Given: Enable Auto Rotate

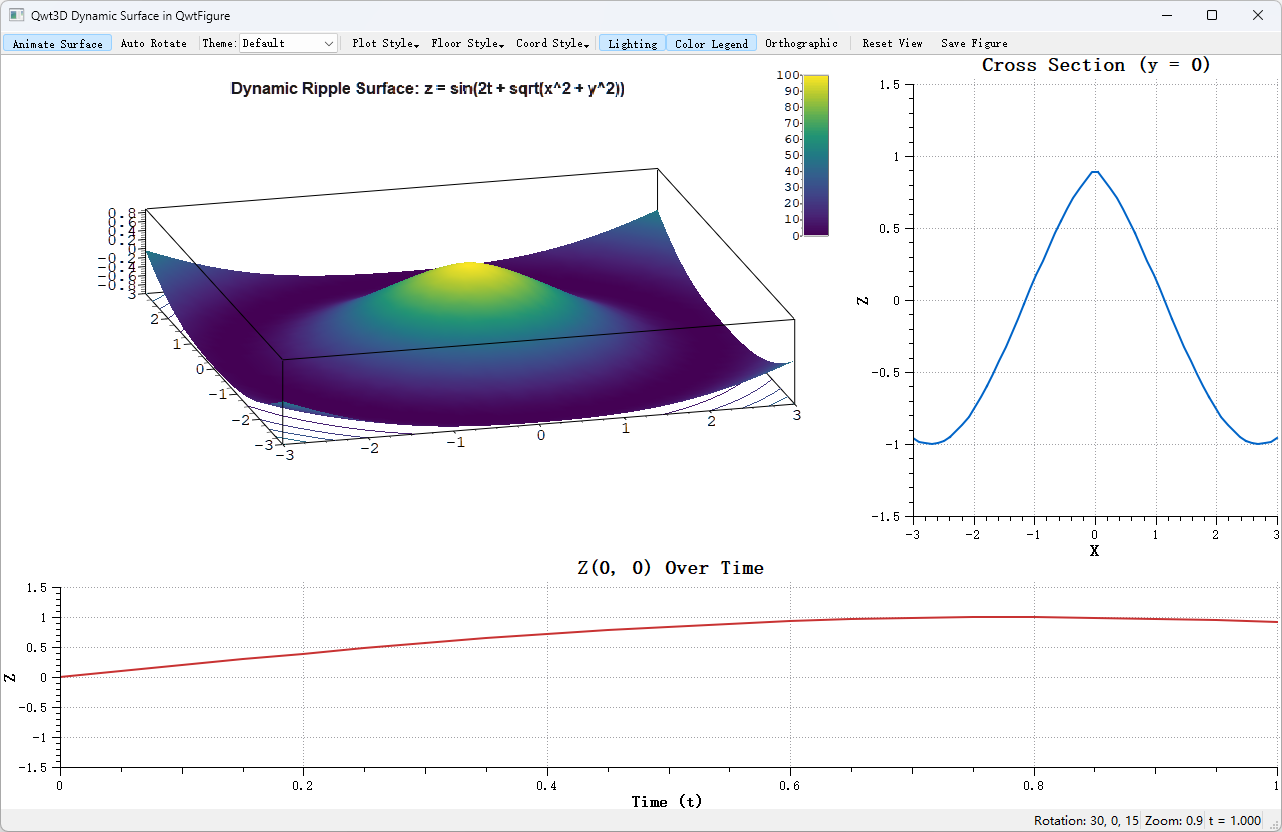Looking at the screenshot, I should (154, 43).
